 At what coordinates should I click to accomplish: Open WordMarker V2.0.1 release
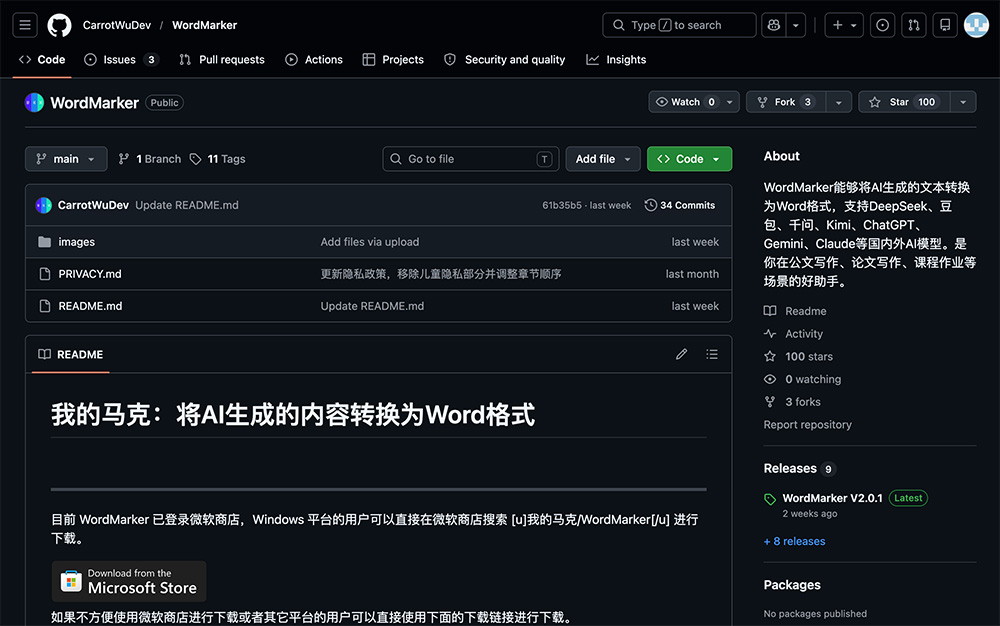[x=832, y=498]
